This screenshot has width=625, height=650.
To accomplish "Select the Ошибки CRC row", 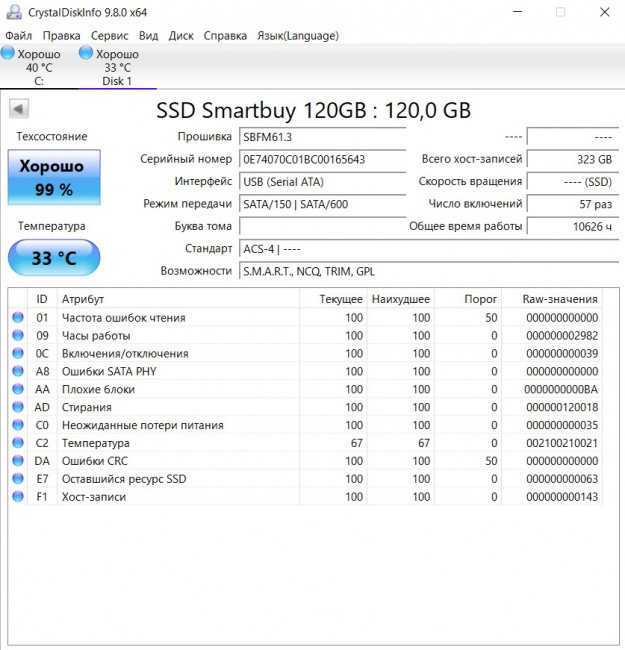I will click(x=305, y=461).
